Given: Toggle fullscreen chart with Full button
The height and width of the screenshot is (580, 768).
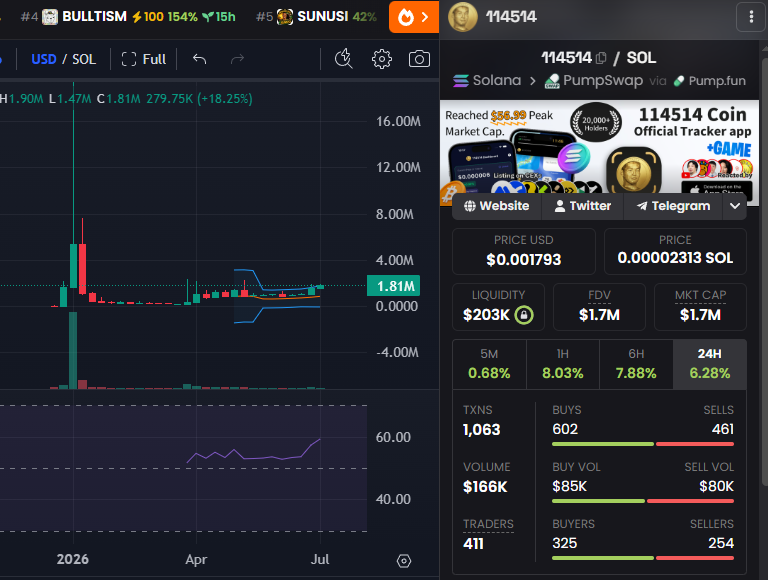Looking at the screenshot, I should [144, 59].
